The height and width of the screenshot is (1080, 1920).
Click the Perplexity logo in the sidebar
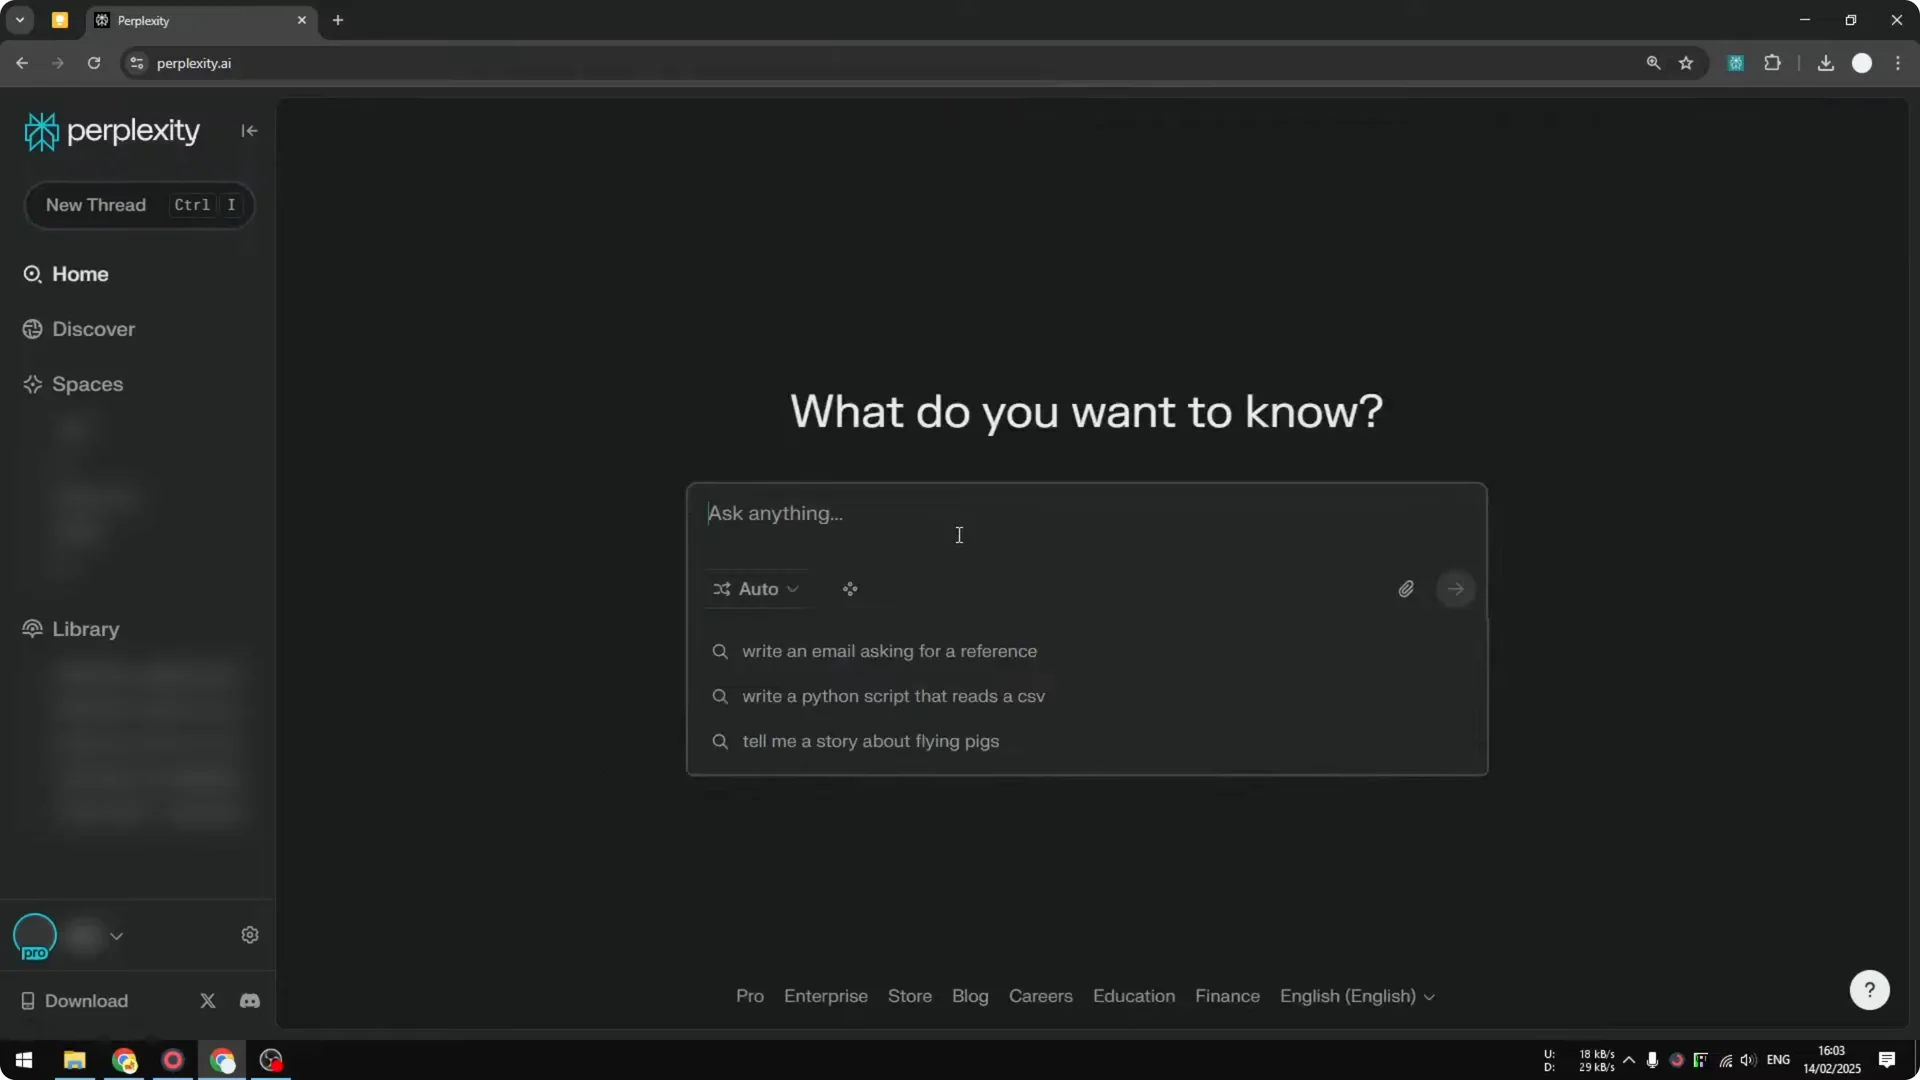(110, 130)
